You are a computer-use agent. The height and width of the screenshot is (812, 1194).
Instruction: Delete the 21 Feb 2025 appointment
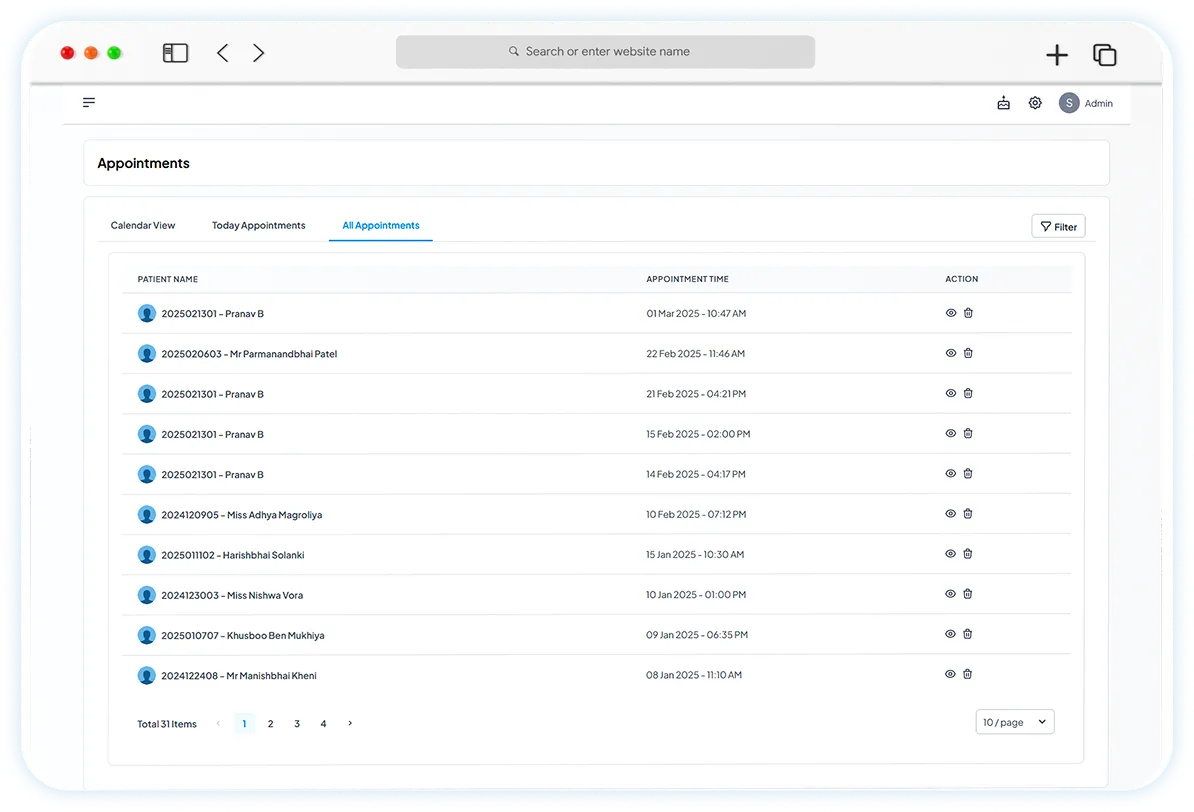(x=969, y=394)
